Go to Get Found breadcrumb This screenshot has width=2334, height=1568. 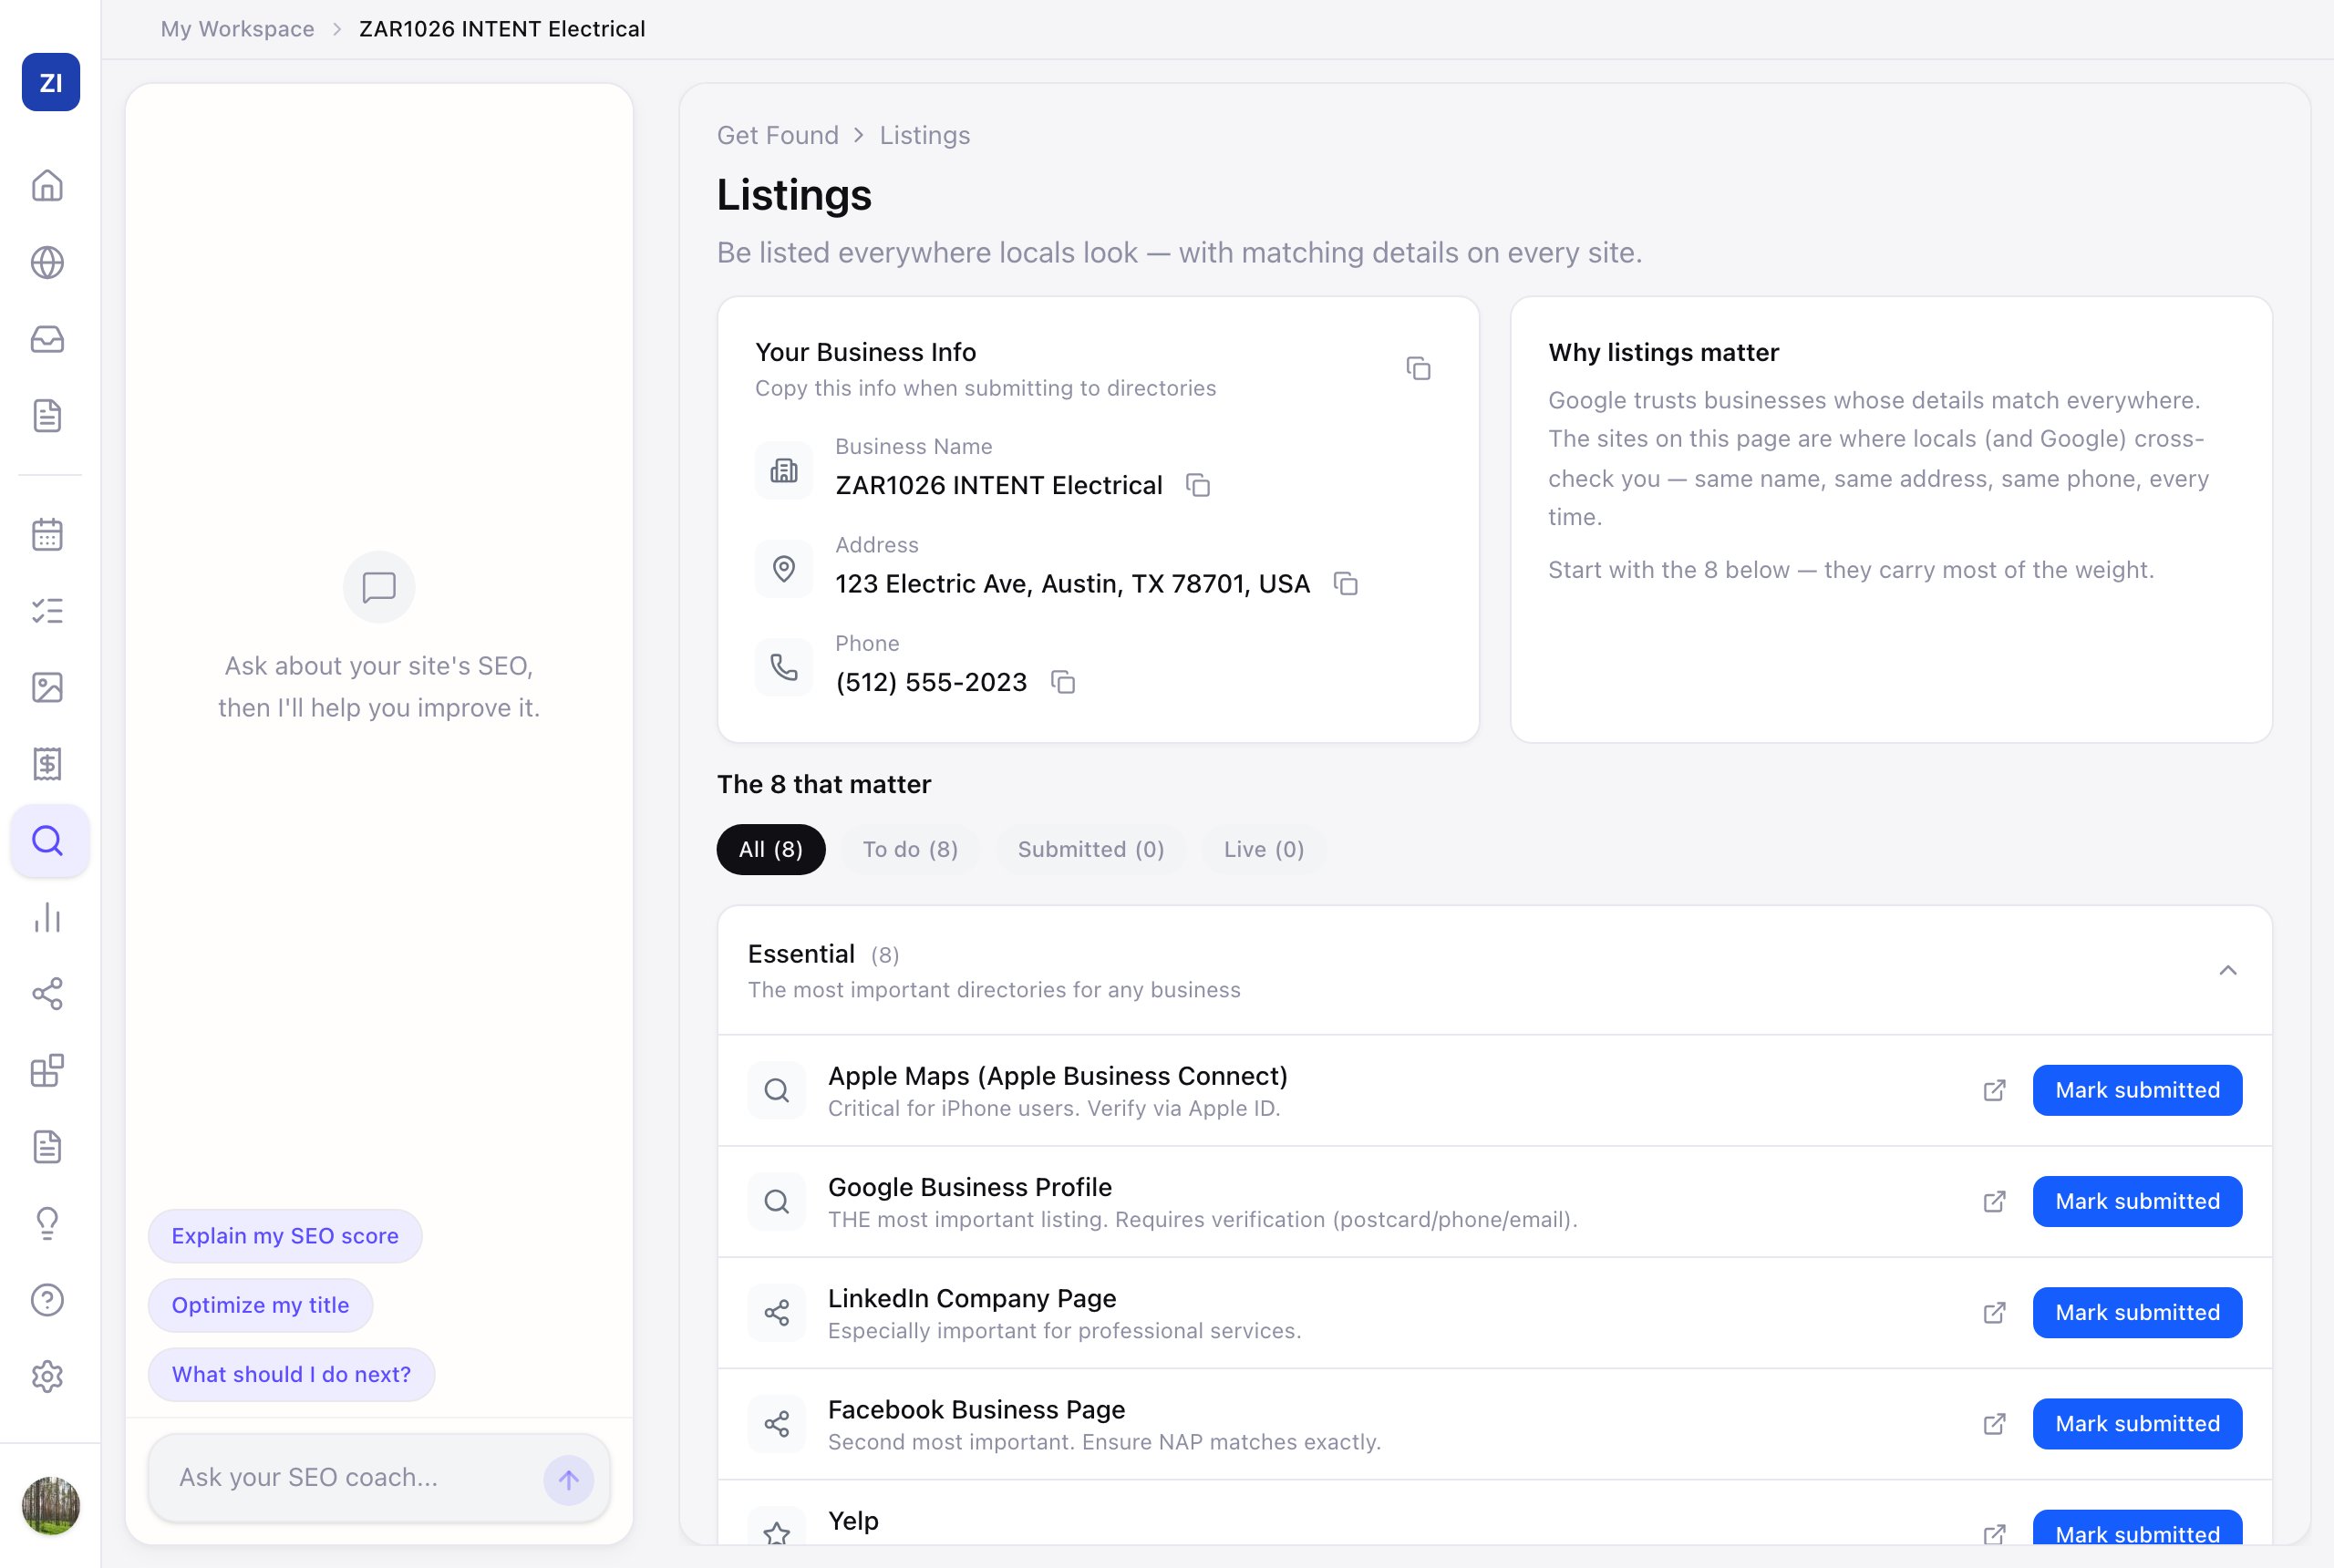pyautogui.click(x=778, y=135)
